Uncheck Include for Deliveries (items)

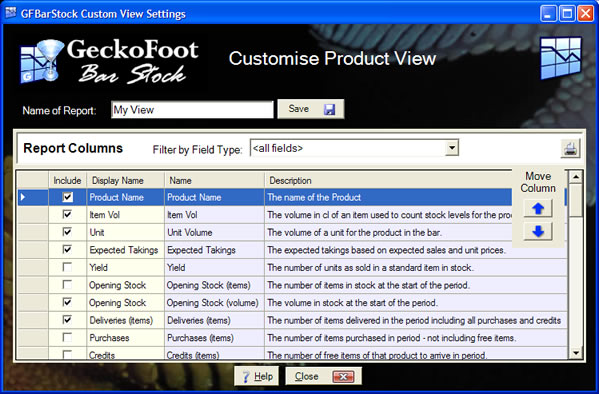tap(67, 320)
